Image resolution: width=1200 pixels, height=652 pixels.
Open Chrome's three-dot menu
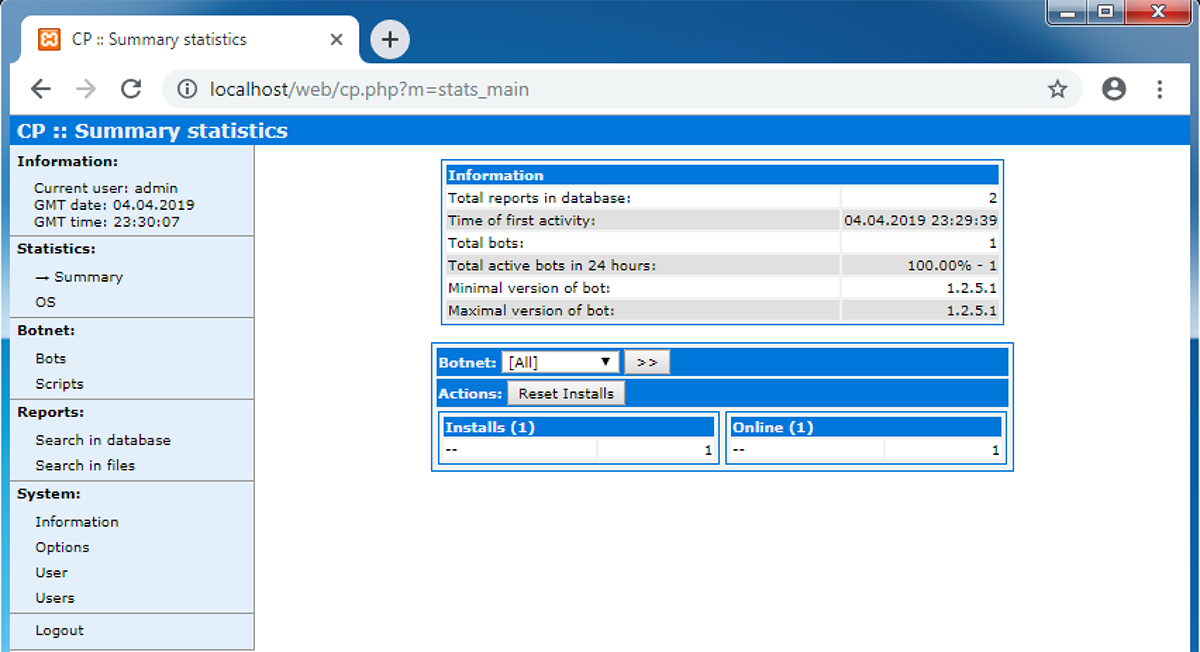coord(1160,89)
